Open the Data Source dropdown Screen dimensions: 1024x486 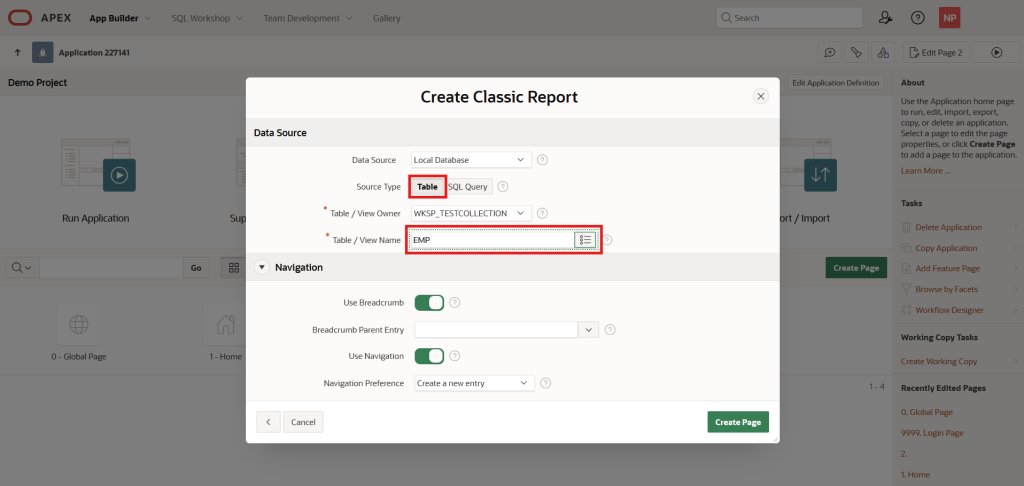(x=472, y=159)
